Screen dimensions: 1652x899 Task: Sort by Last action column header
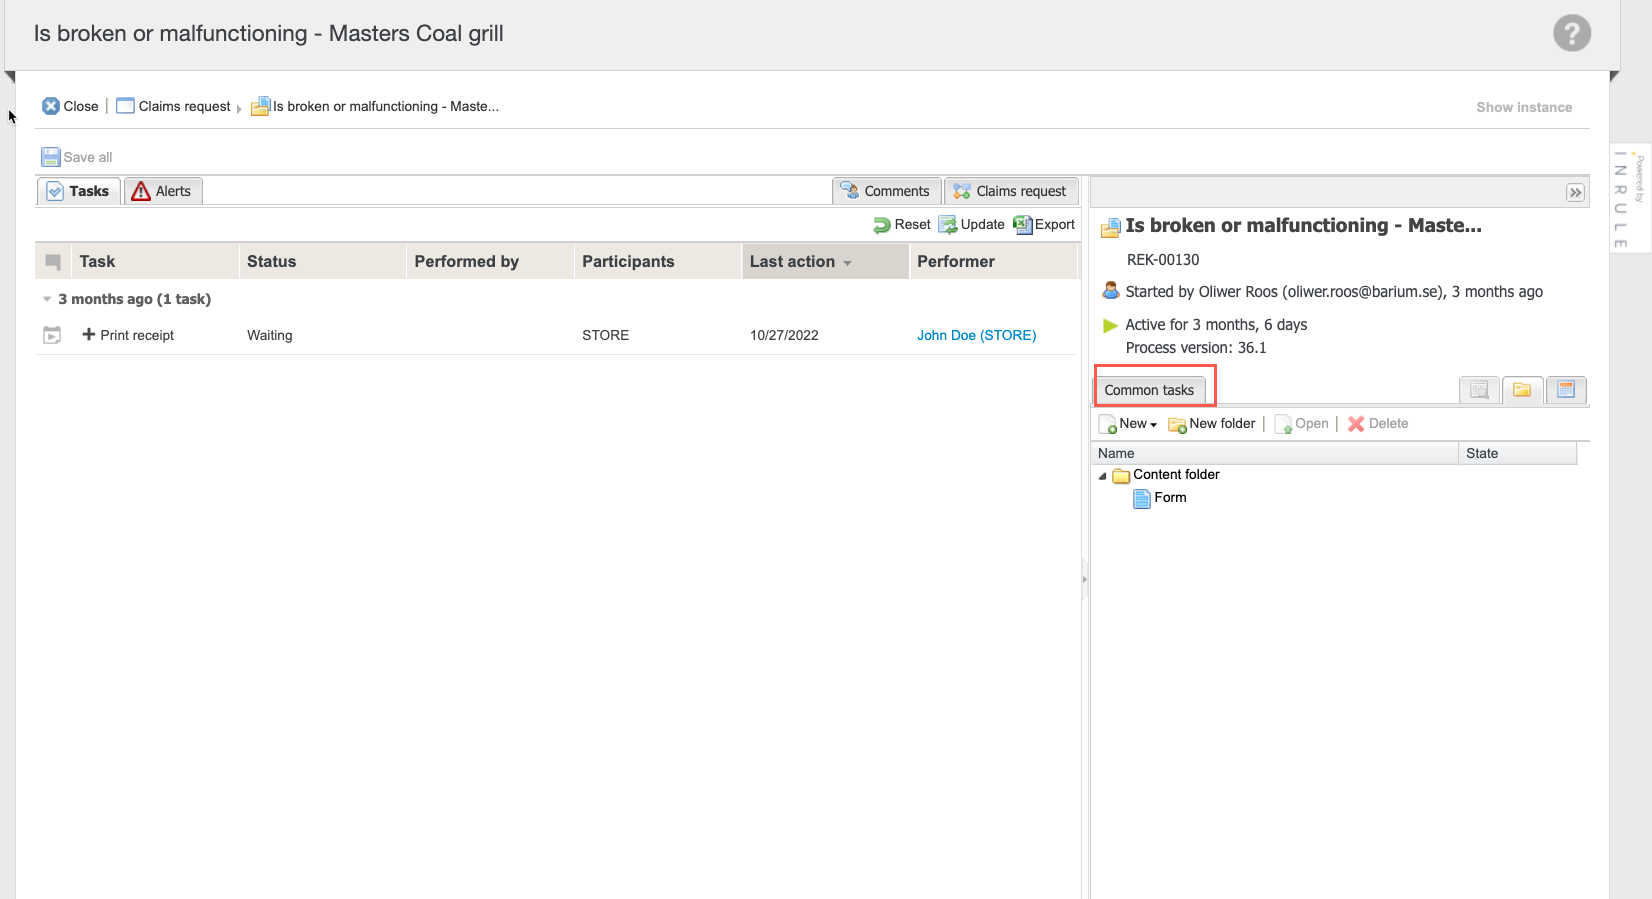tap(792, 261)
